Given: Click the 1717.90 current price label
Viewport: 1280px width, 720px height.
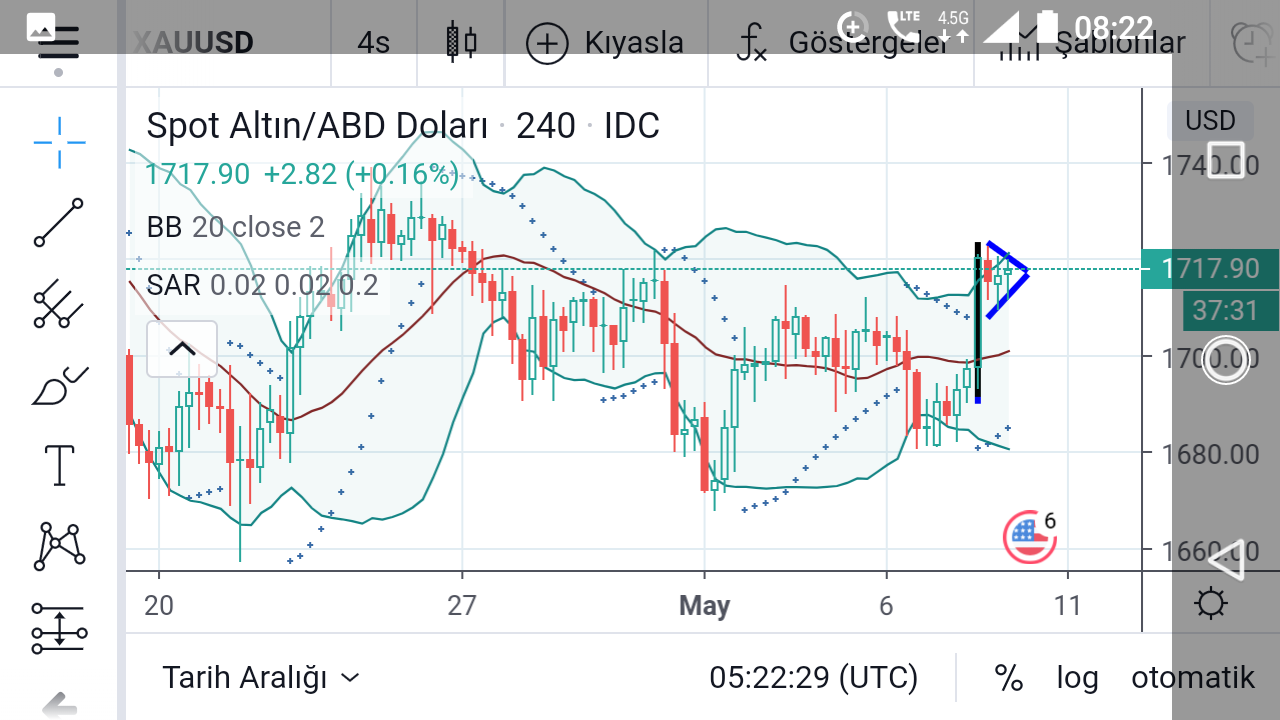Looking at the screenshot, I should [1210, 268].
